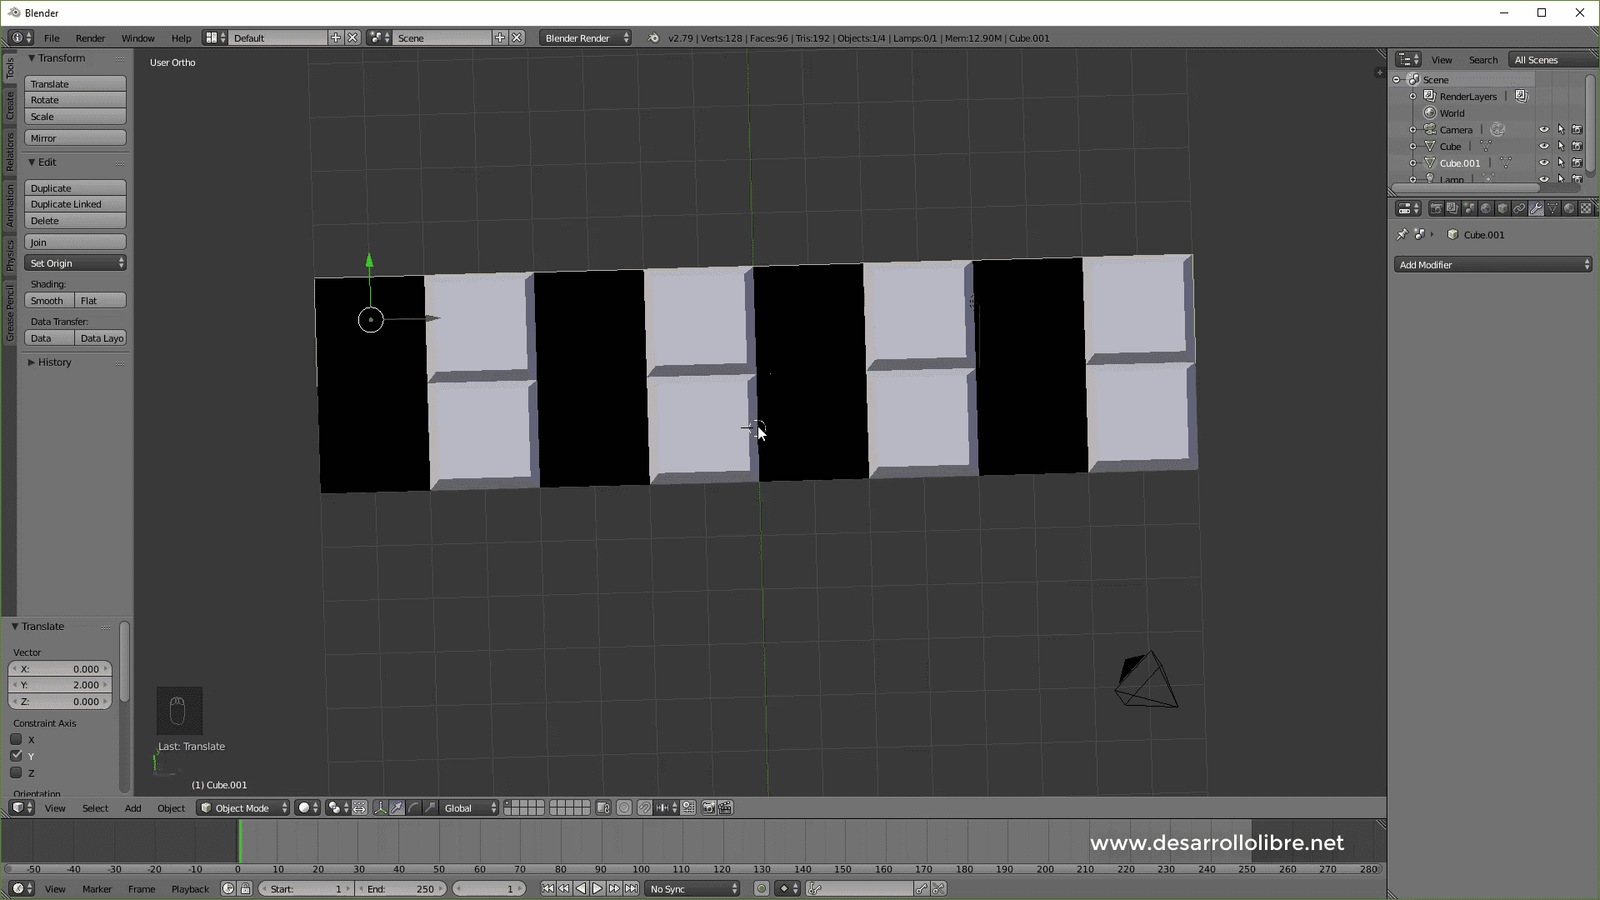The width and height of the screenshot is (1600, 900).
Task: Click the Y vector value field
Action: pos(60,685)
